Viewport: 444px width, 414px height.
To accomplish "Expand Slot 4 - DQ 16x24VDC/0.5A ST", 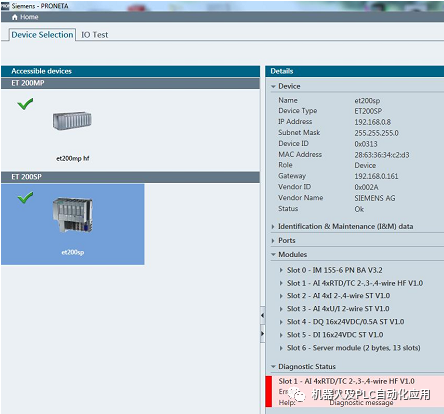I will tap(281, 322).
